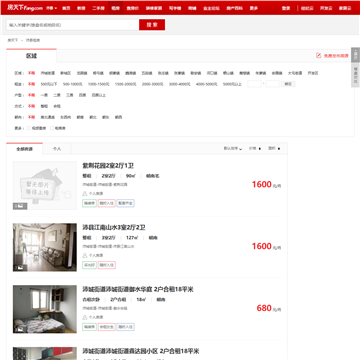Switch to the 全部房源 listings tab
Viewport: 360px width, 360px height.
pyautogui.click(x=25, y=149)
